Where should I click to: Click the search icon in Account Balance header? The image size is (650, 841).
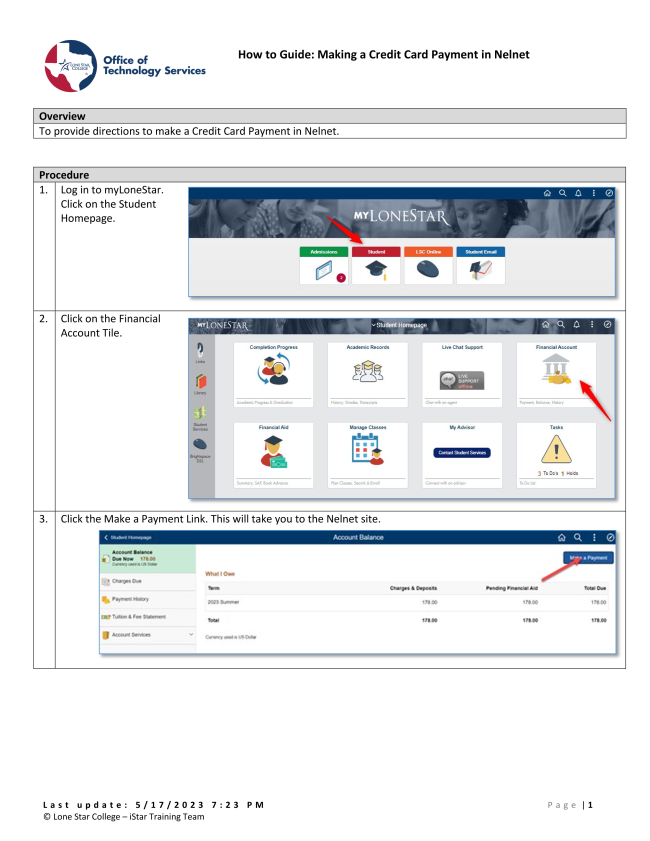tap(578, 537)
